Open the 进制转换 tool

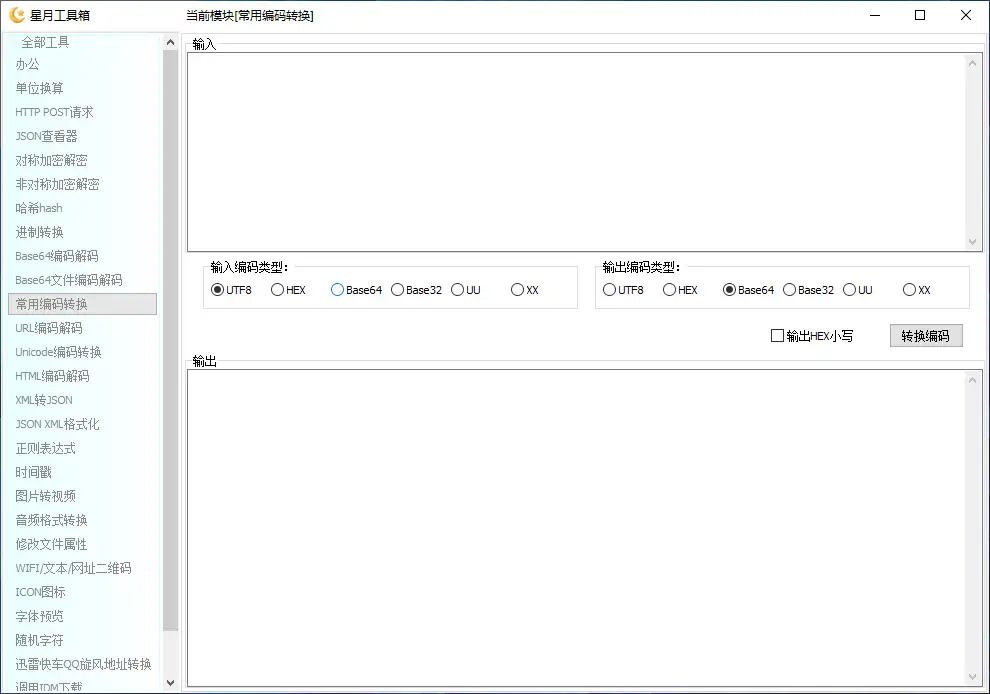39,232
